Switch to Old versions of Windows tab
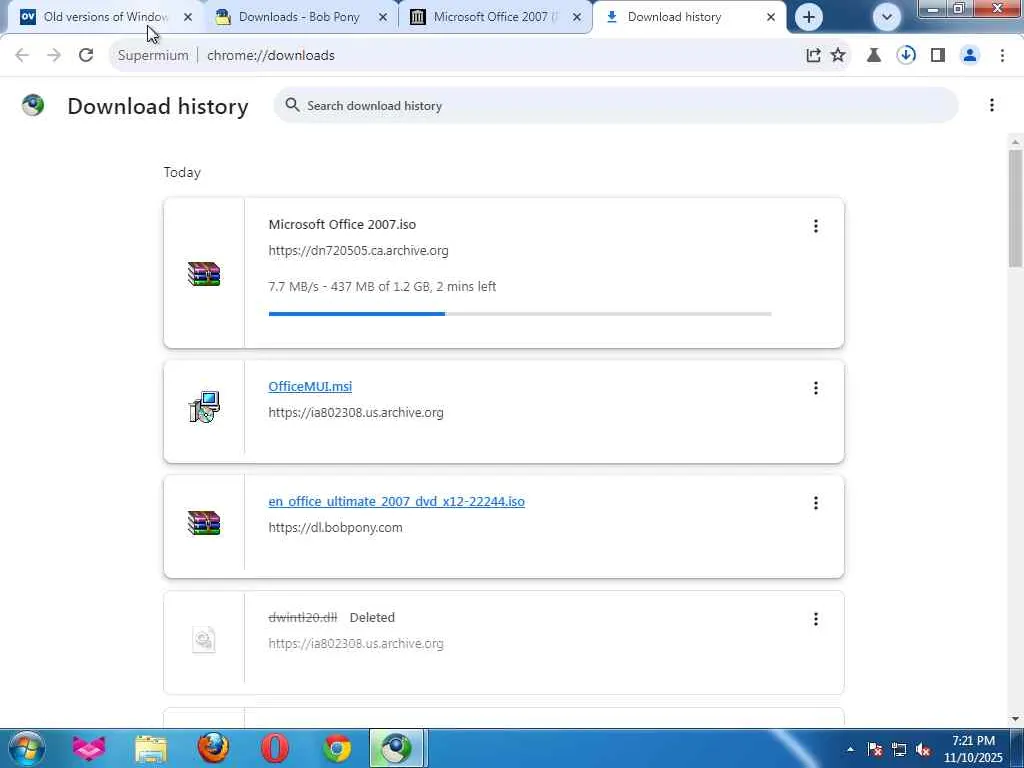This screenshot has height=768, width=1024. click(x=106, y=17)
